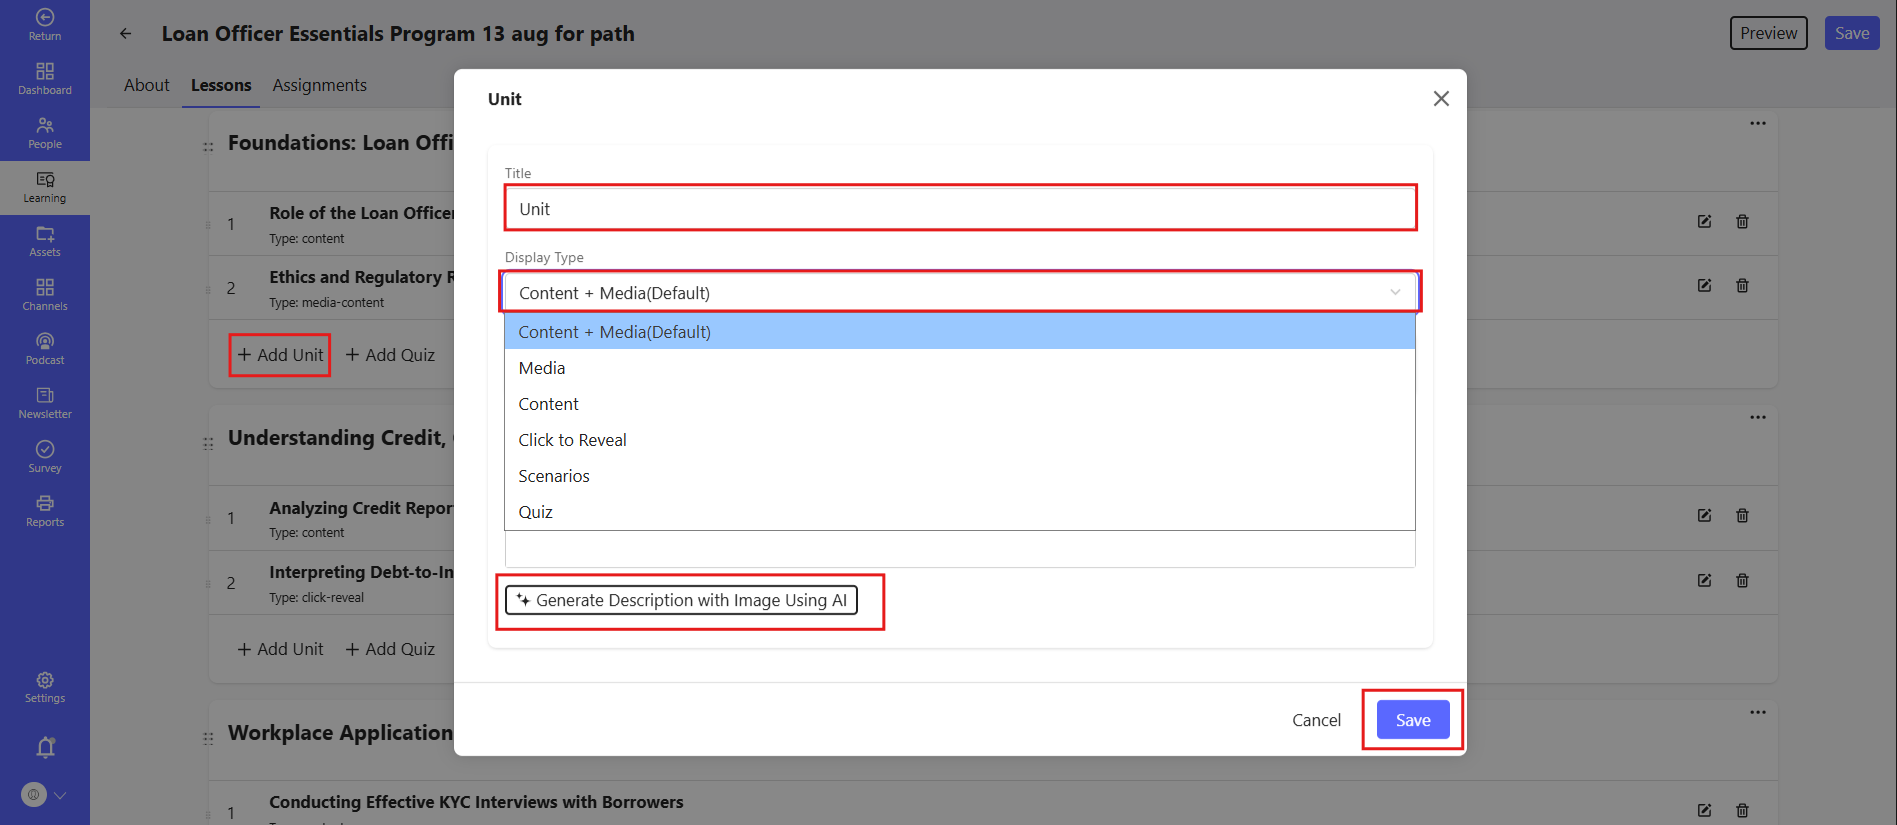Select Content display type option
The height and width of the screenshot is (825, 1897).
(x=960, y=404)
